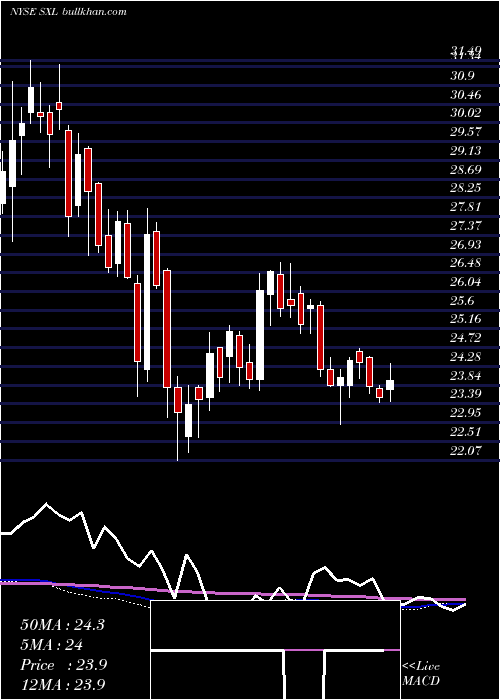This screenshot has height=700, width=500.
Task: Click the 27.37 price axis label
Action: [x=466, y=226]
